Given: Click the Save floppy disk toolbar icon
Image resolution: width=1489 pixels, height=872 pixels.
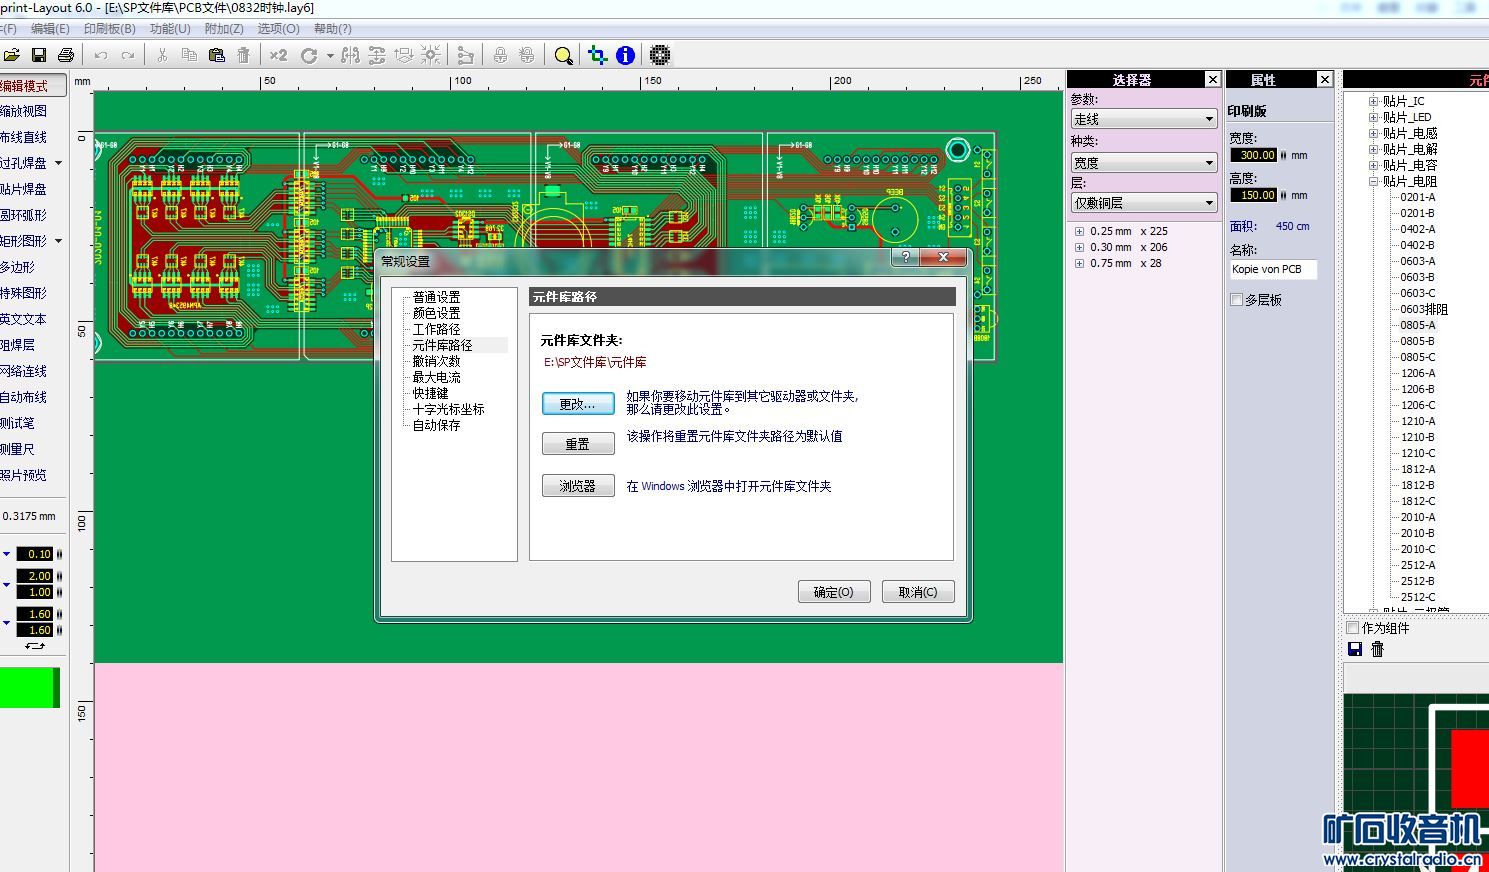Looking at the screenshot, I should coord(39,55).
